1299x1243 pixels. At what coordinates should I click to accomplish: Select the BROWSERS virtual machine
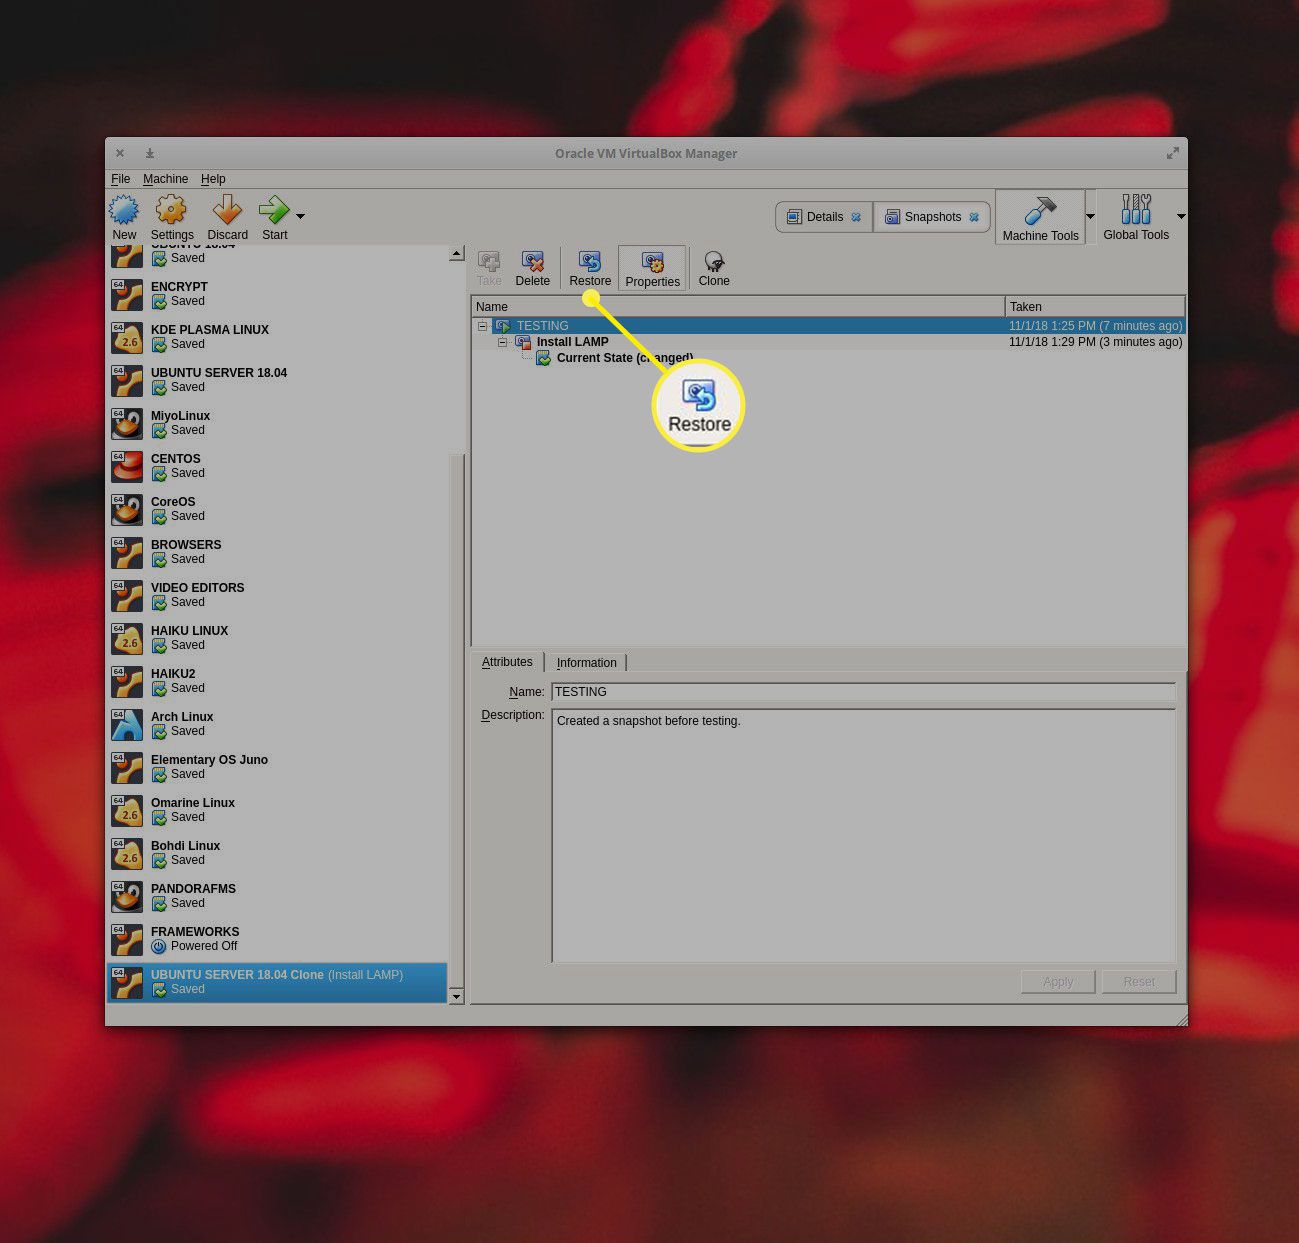point(277,552)
